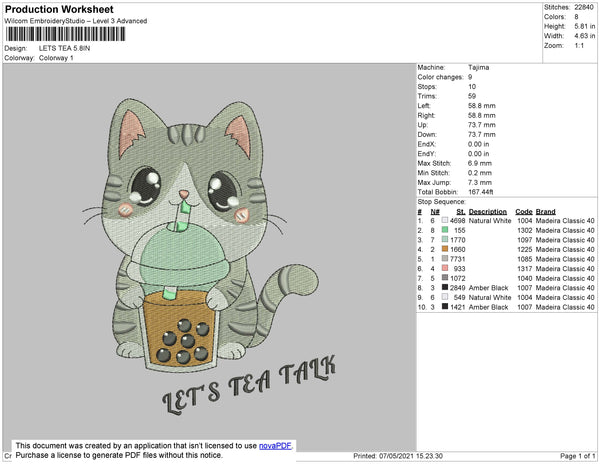Click the Max Jump value '7.3 mm'

(x=479, y=182)
